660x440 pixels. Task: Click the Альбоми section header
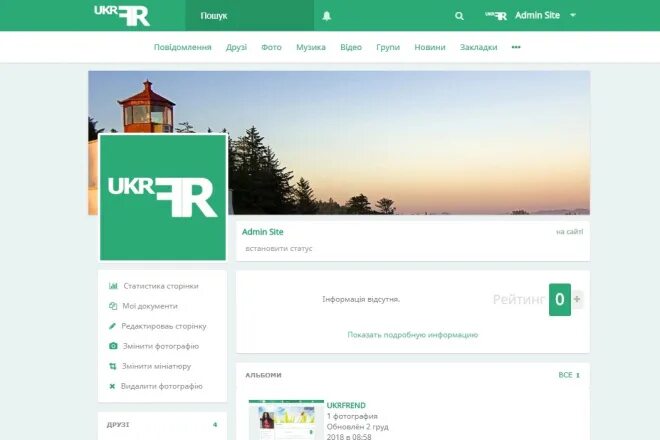coord(263,375)
